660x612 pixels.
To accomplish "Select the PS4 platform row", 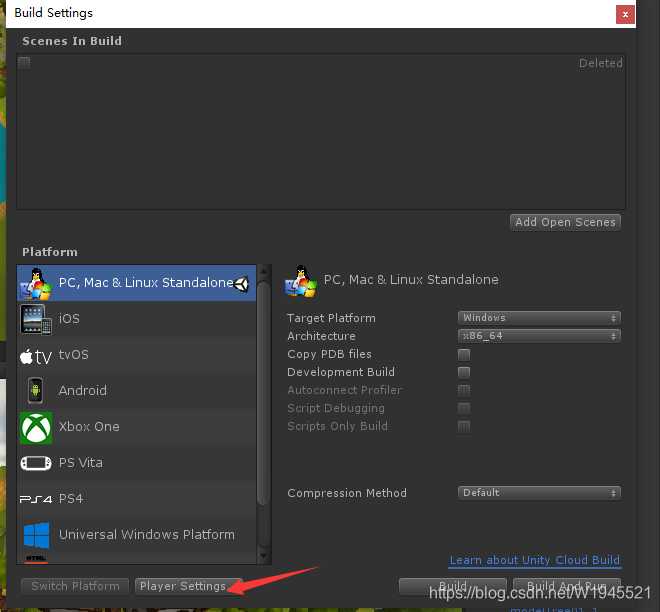I will point(136,499).
